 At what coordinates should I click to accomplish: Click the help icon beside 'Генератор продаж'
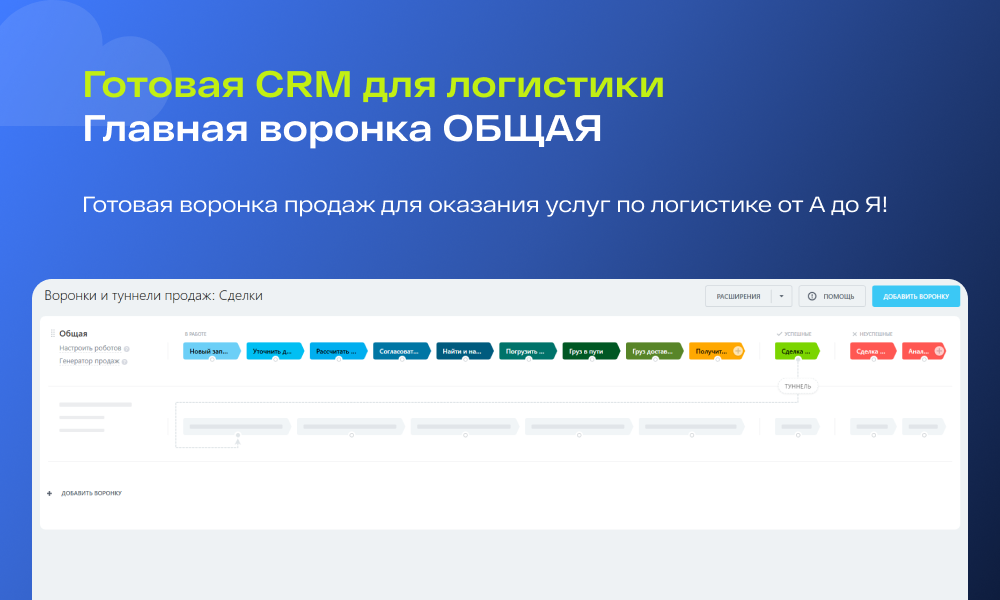click(x=124, y=362)
